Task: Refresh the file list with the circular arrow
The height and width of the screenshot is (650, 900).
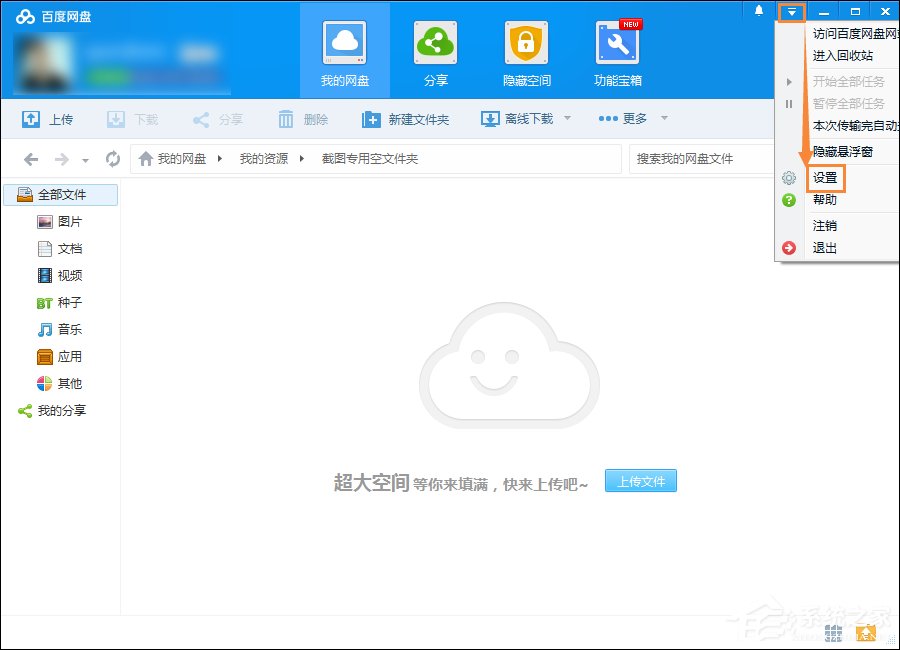Action: (112, 158)
